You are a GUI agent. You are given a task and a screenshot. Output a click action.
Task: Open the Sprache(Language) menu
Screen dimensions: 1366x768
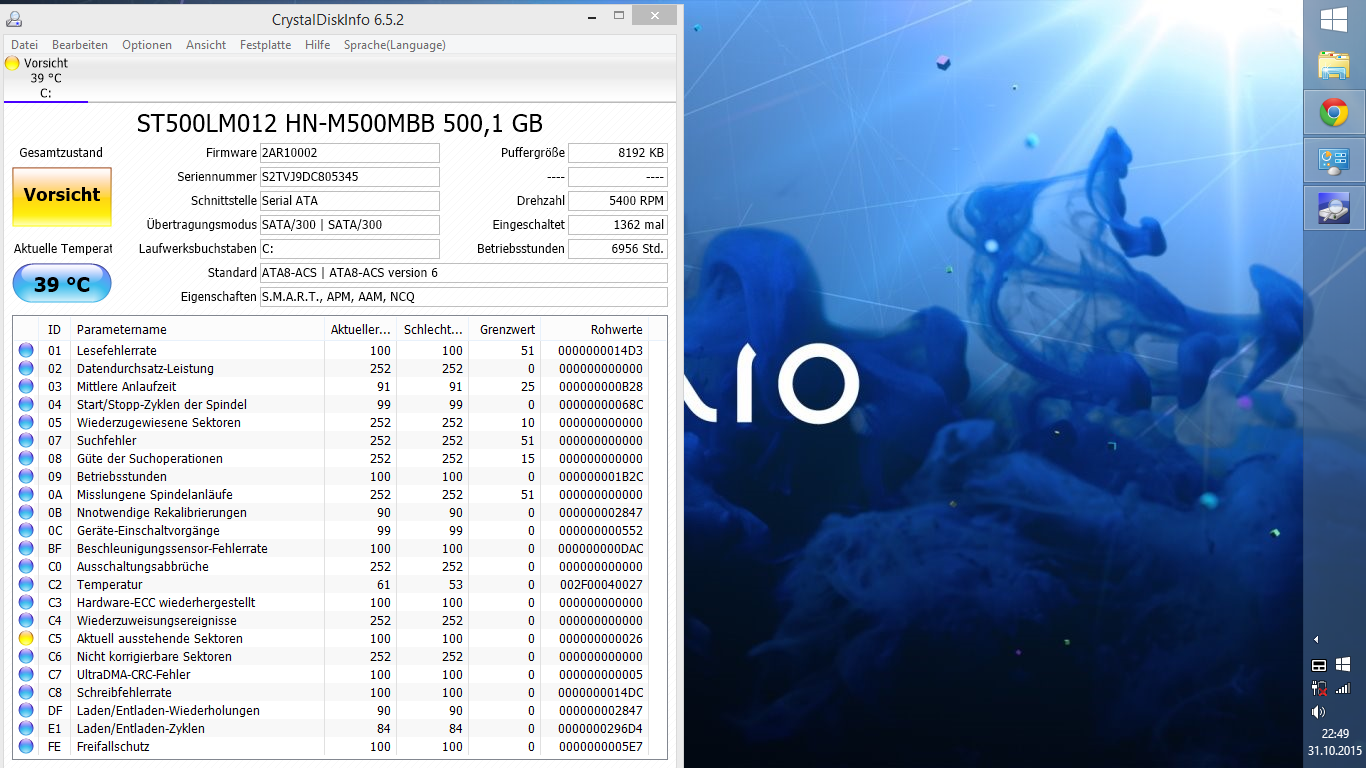pyautogui.click(x=395, y=45)
